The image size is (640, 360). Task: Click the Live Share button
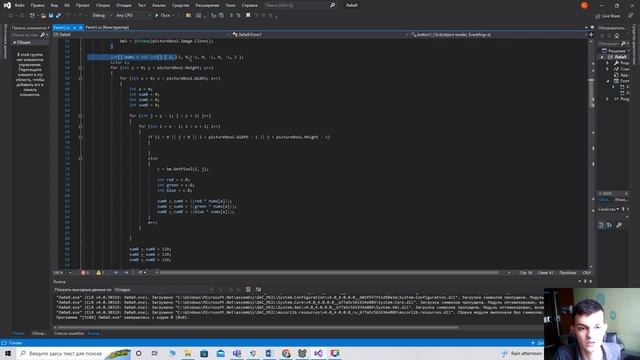(608, 16)
